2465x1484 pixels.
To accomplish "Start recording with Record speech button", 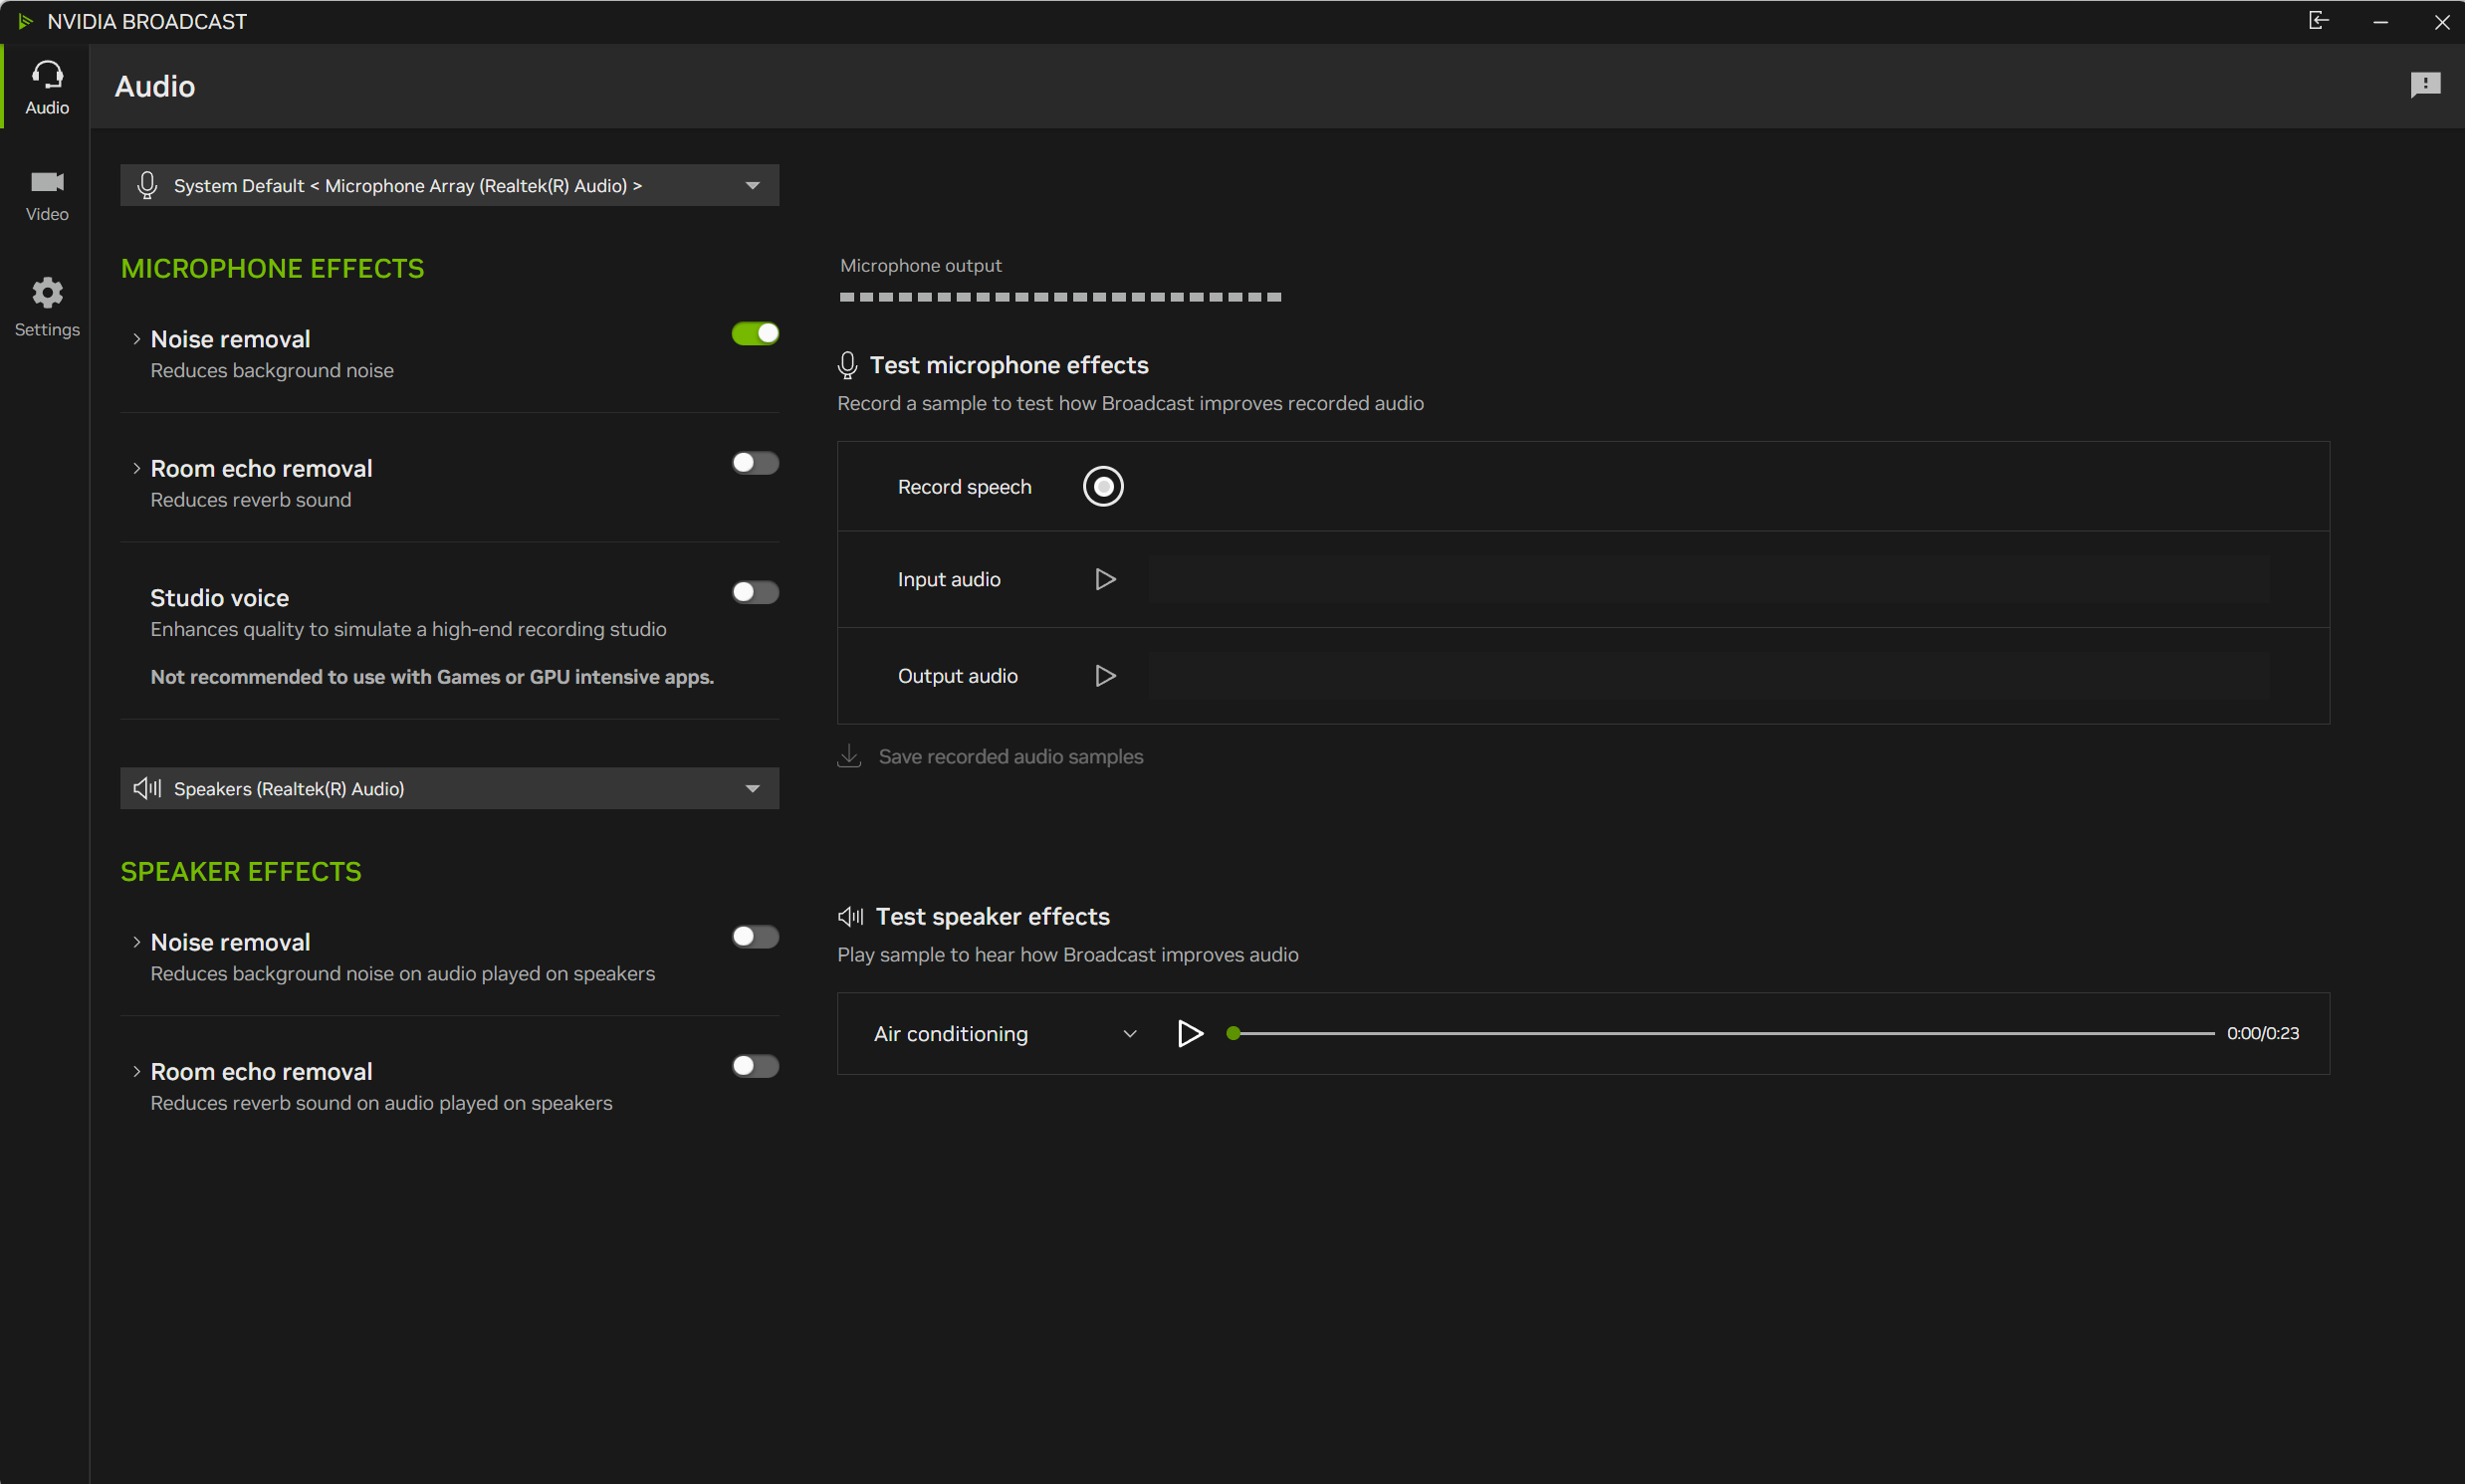I will (1103, 486).
